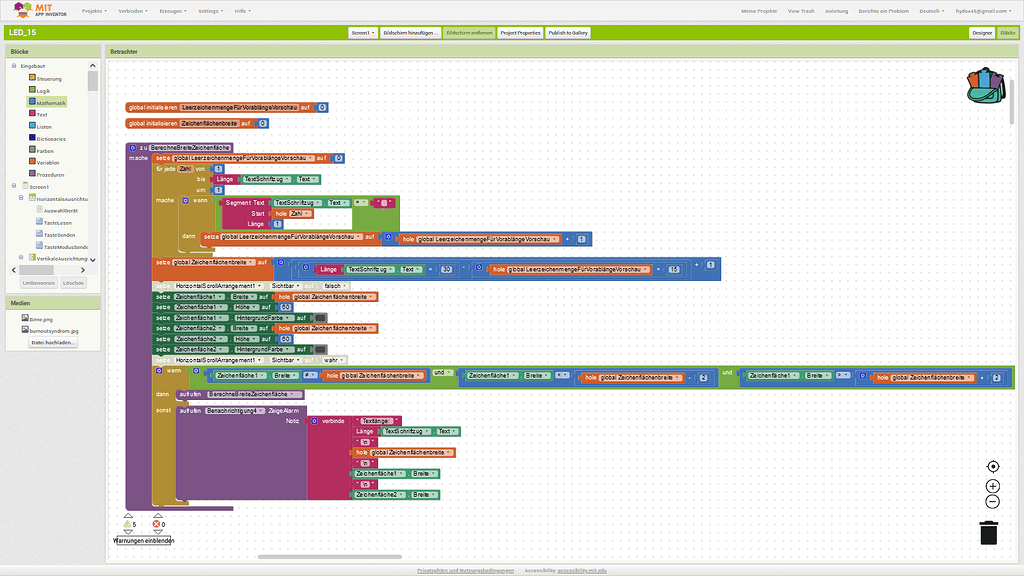The image size is (1024, 576).
Task: Click the trash can icon
Action: pos(988,533)
